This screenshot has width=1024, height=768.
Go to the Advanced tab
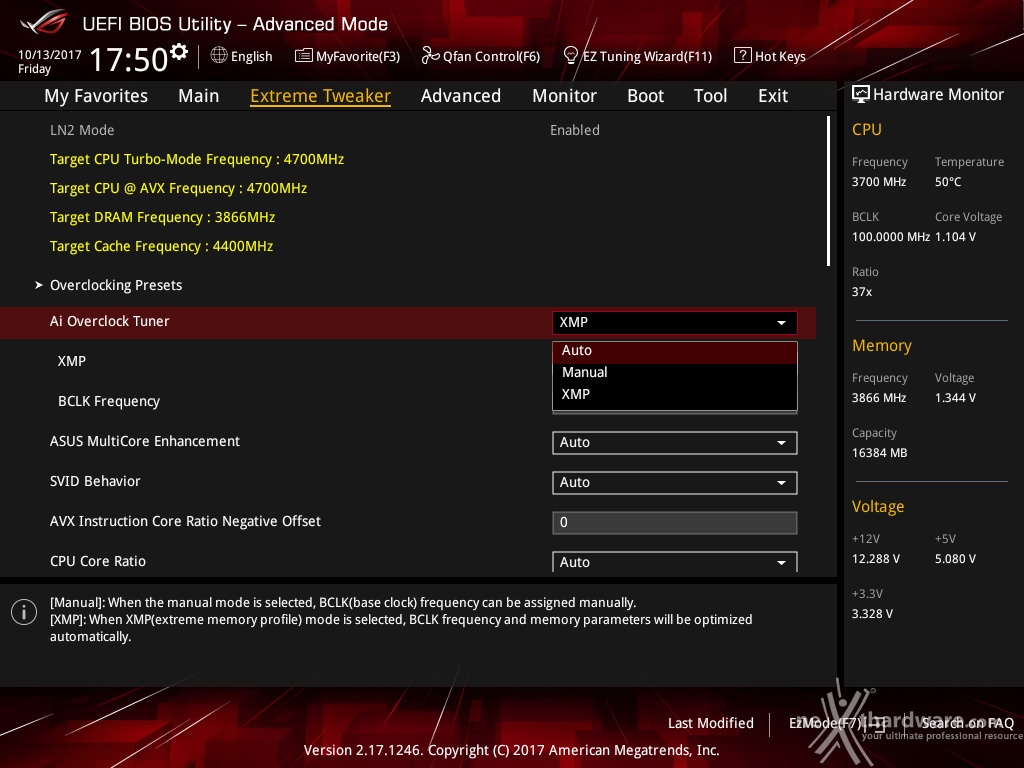coord(461,96)
